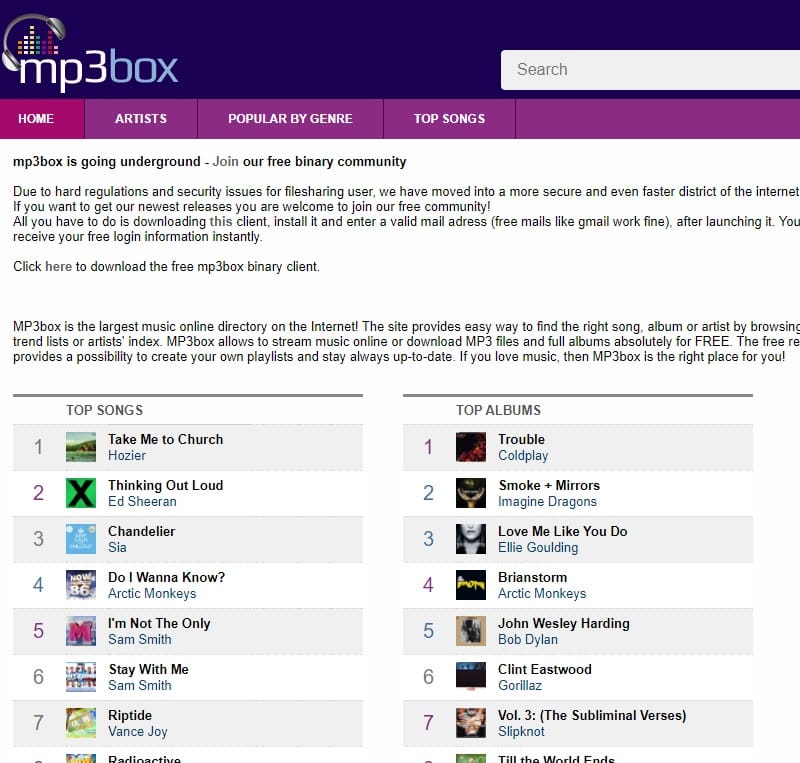This screenshot has height=763, width=800.
Task: Open song Thinking Out Loud
Action: (166, 485)
